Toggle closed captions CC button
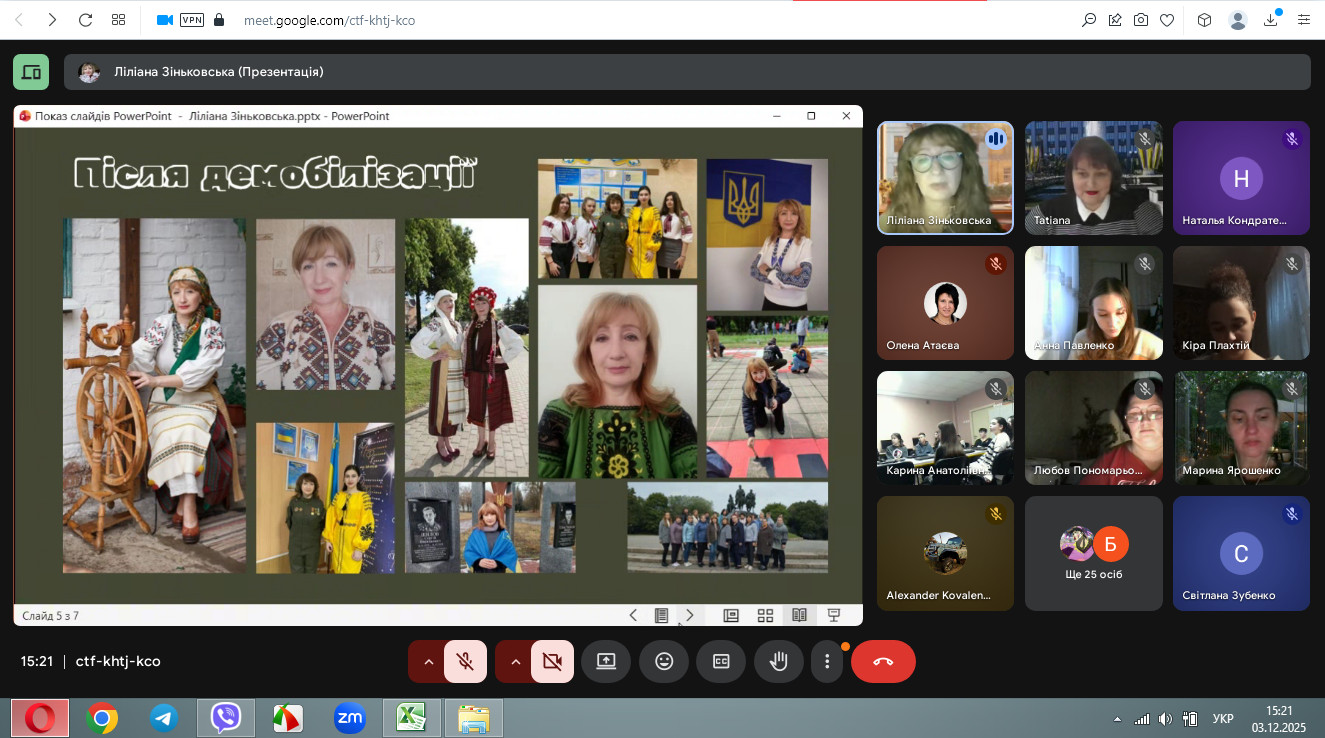Screen dimensions: 1325x738 pyautogui.click(x=721, y=661)
